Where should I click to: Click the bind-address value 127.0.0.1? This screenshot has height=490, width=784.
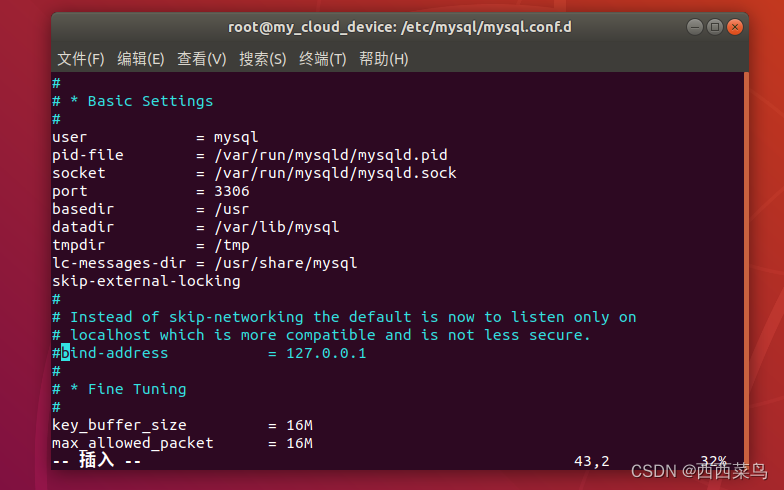[326, 353]
